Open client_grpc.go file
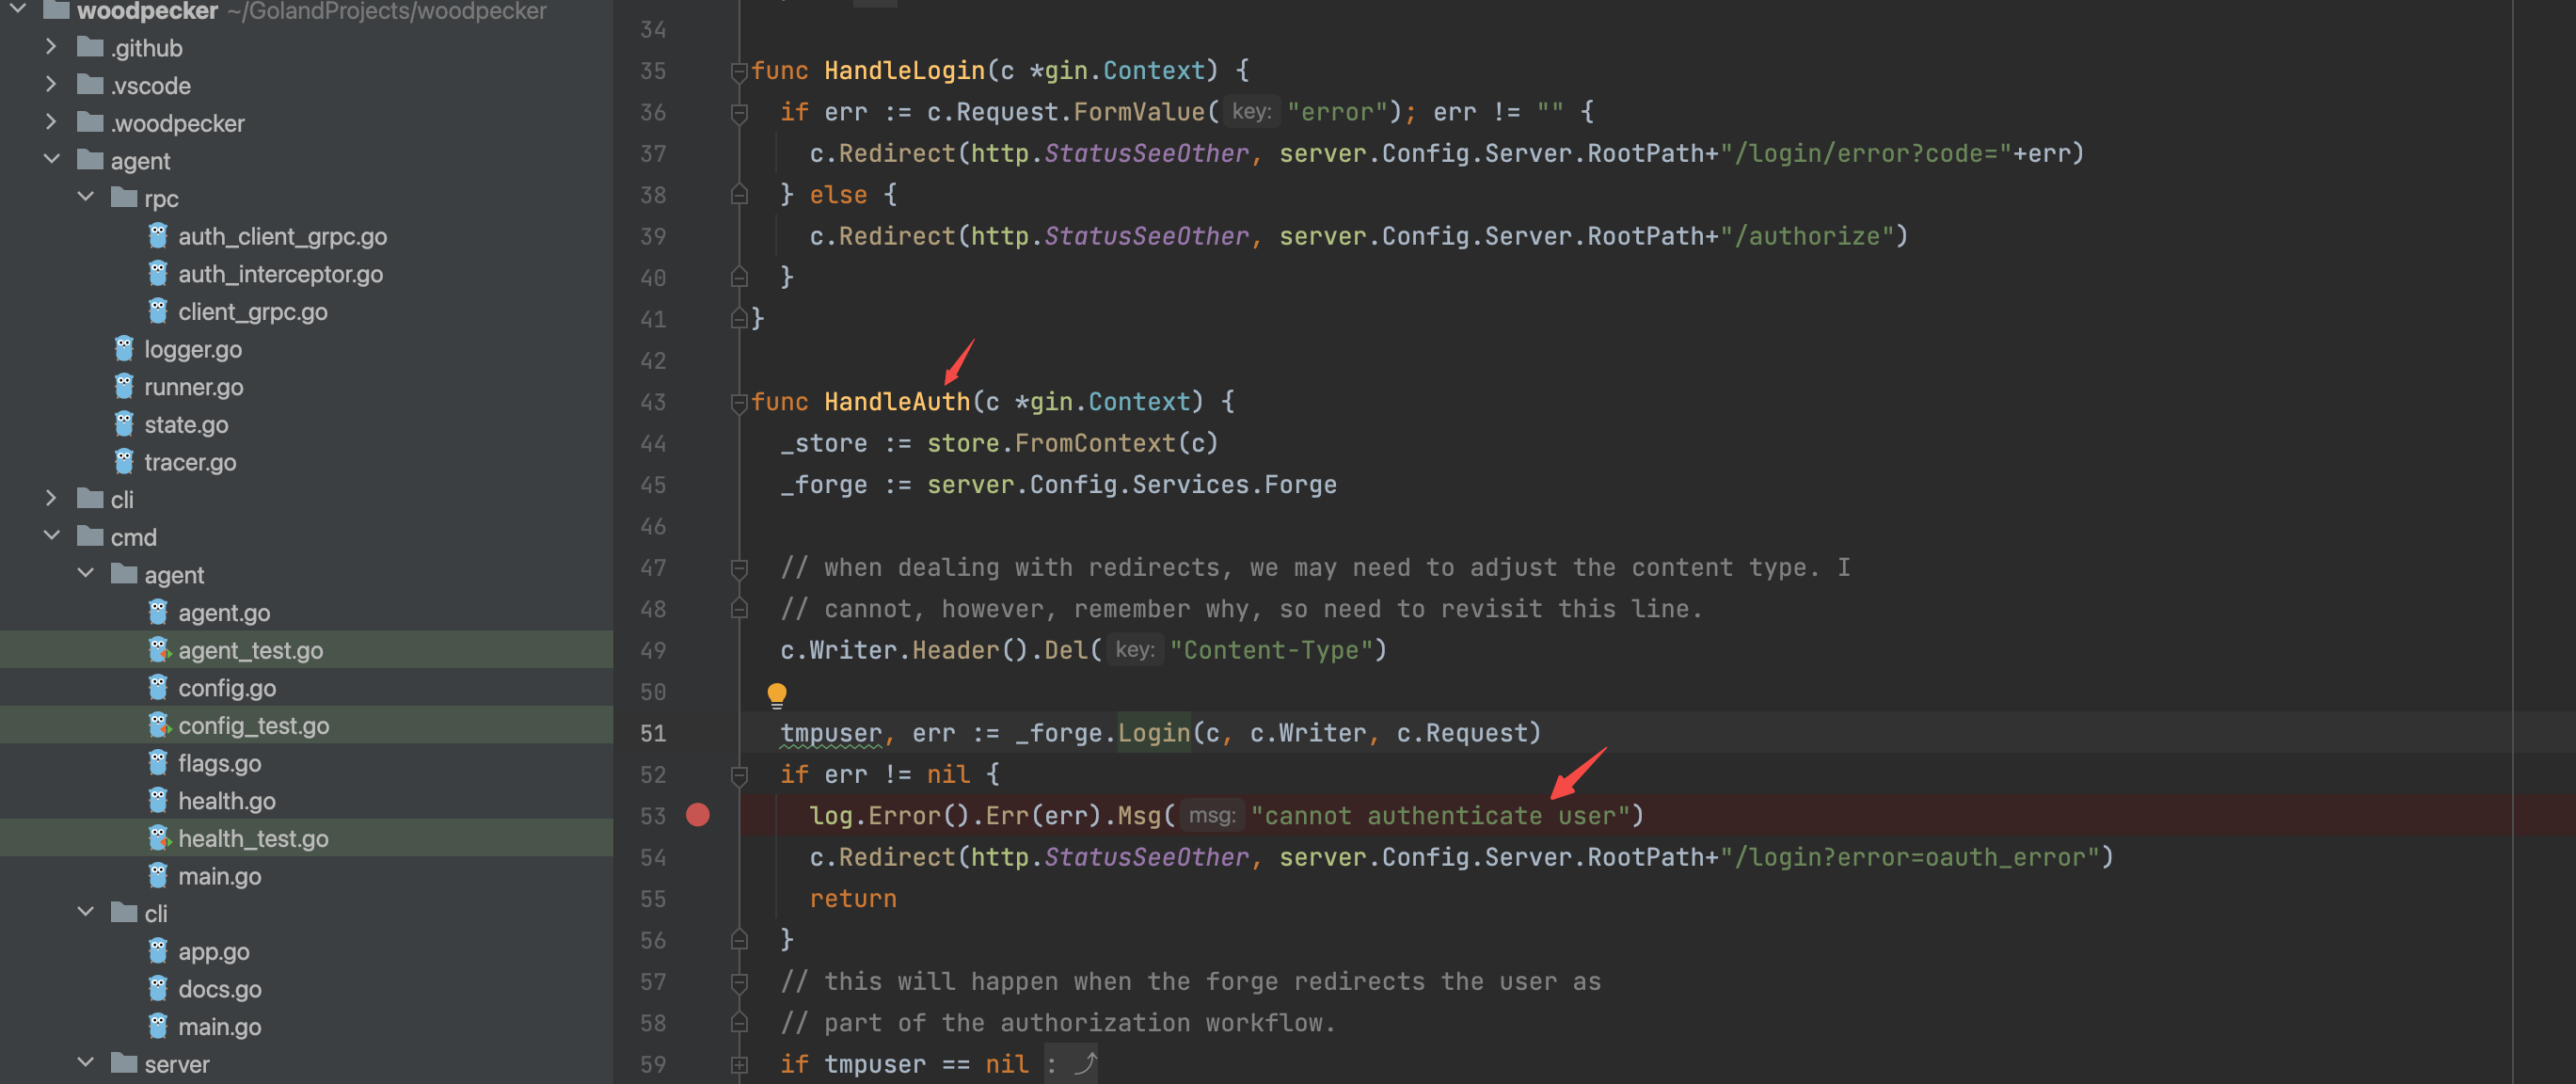 [x=253, y=312]
